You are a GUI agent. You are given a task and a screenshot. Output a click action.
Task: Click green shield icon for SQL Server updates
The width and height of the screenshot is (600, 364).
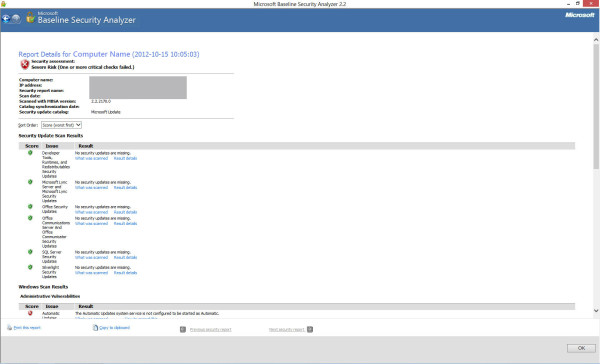click(30, 252)
